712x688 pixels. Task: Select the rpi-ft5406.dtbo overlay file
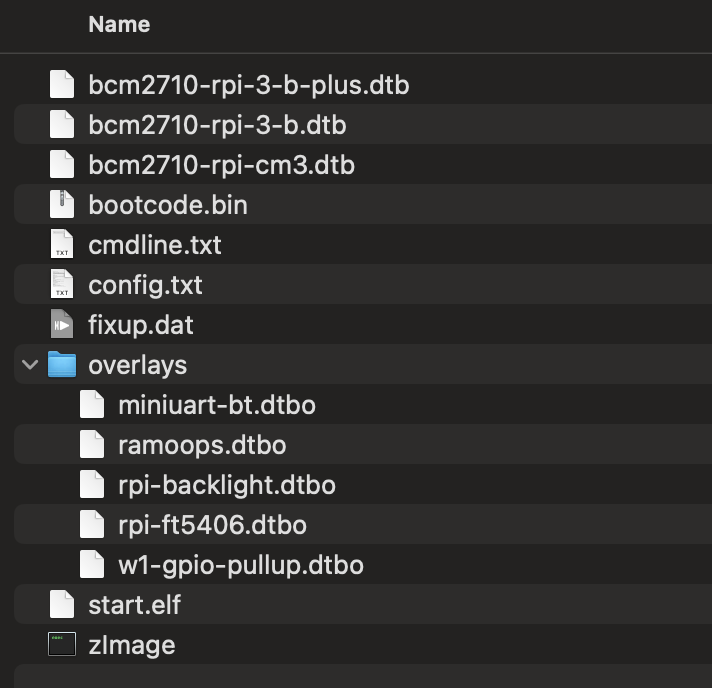pyautogui.click(x=363, y=524)
